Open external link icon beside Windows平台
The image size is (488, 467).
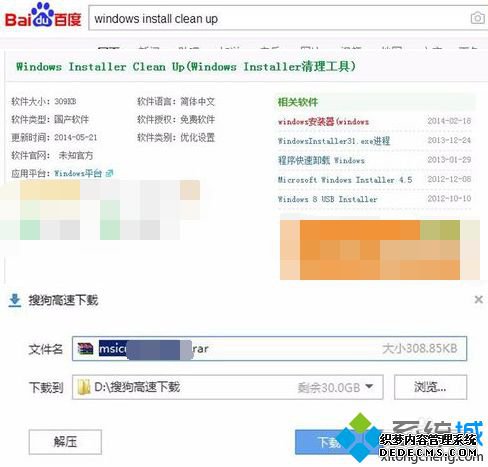point(109,173)
